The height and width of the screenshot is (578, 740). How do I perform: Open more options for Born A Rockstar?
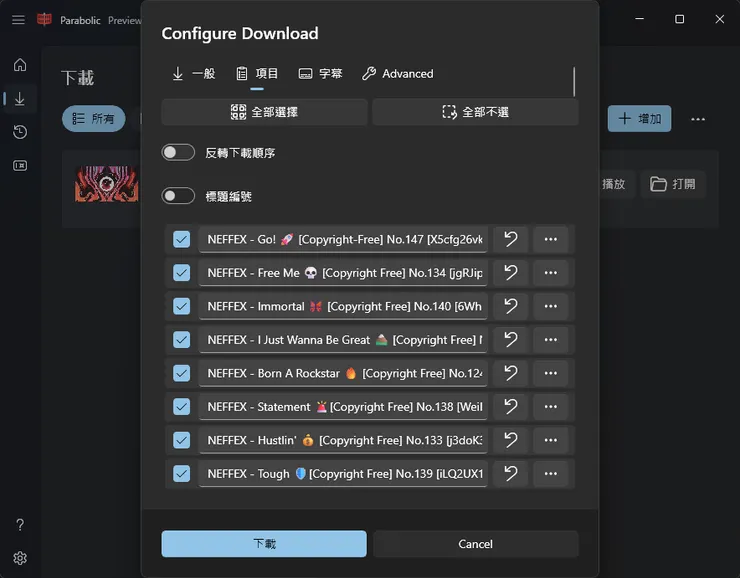pos(551,373)
